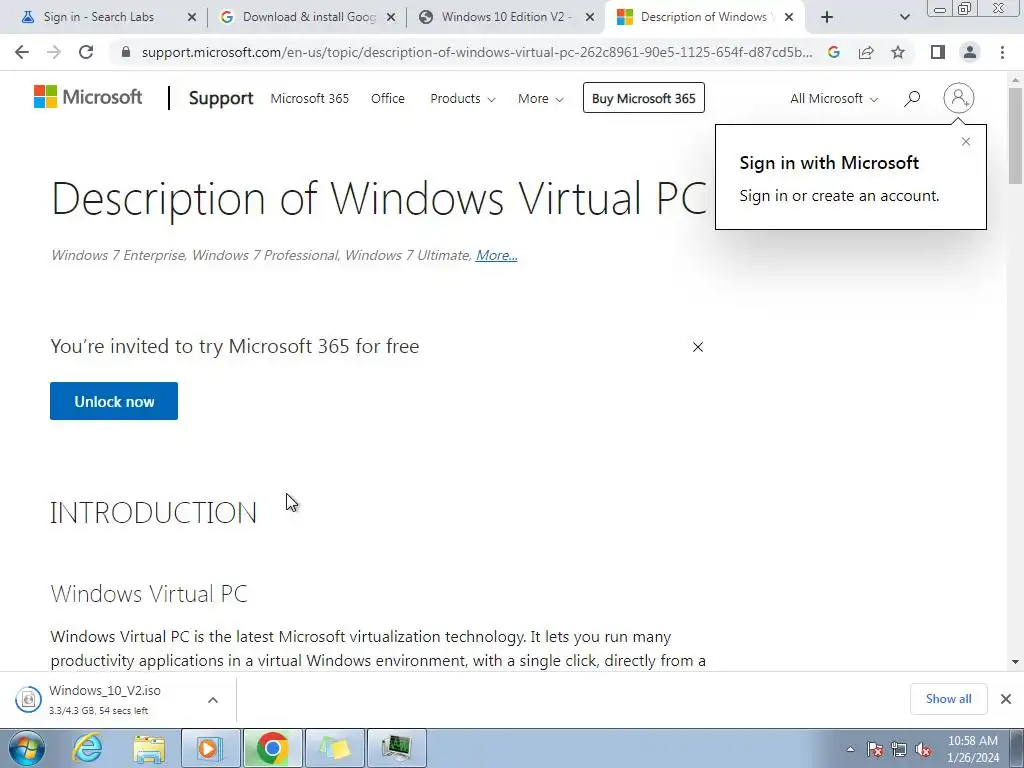The height and width of the screenshot is (768, 1024).
Task: Open Microsoft 365 nav link
Action: (x=310, y=99)
